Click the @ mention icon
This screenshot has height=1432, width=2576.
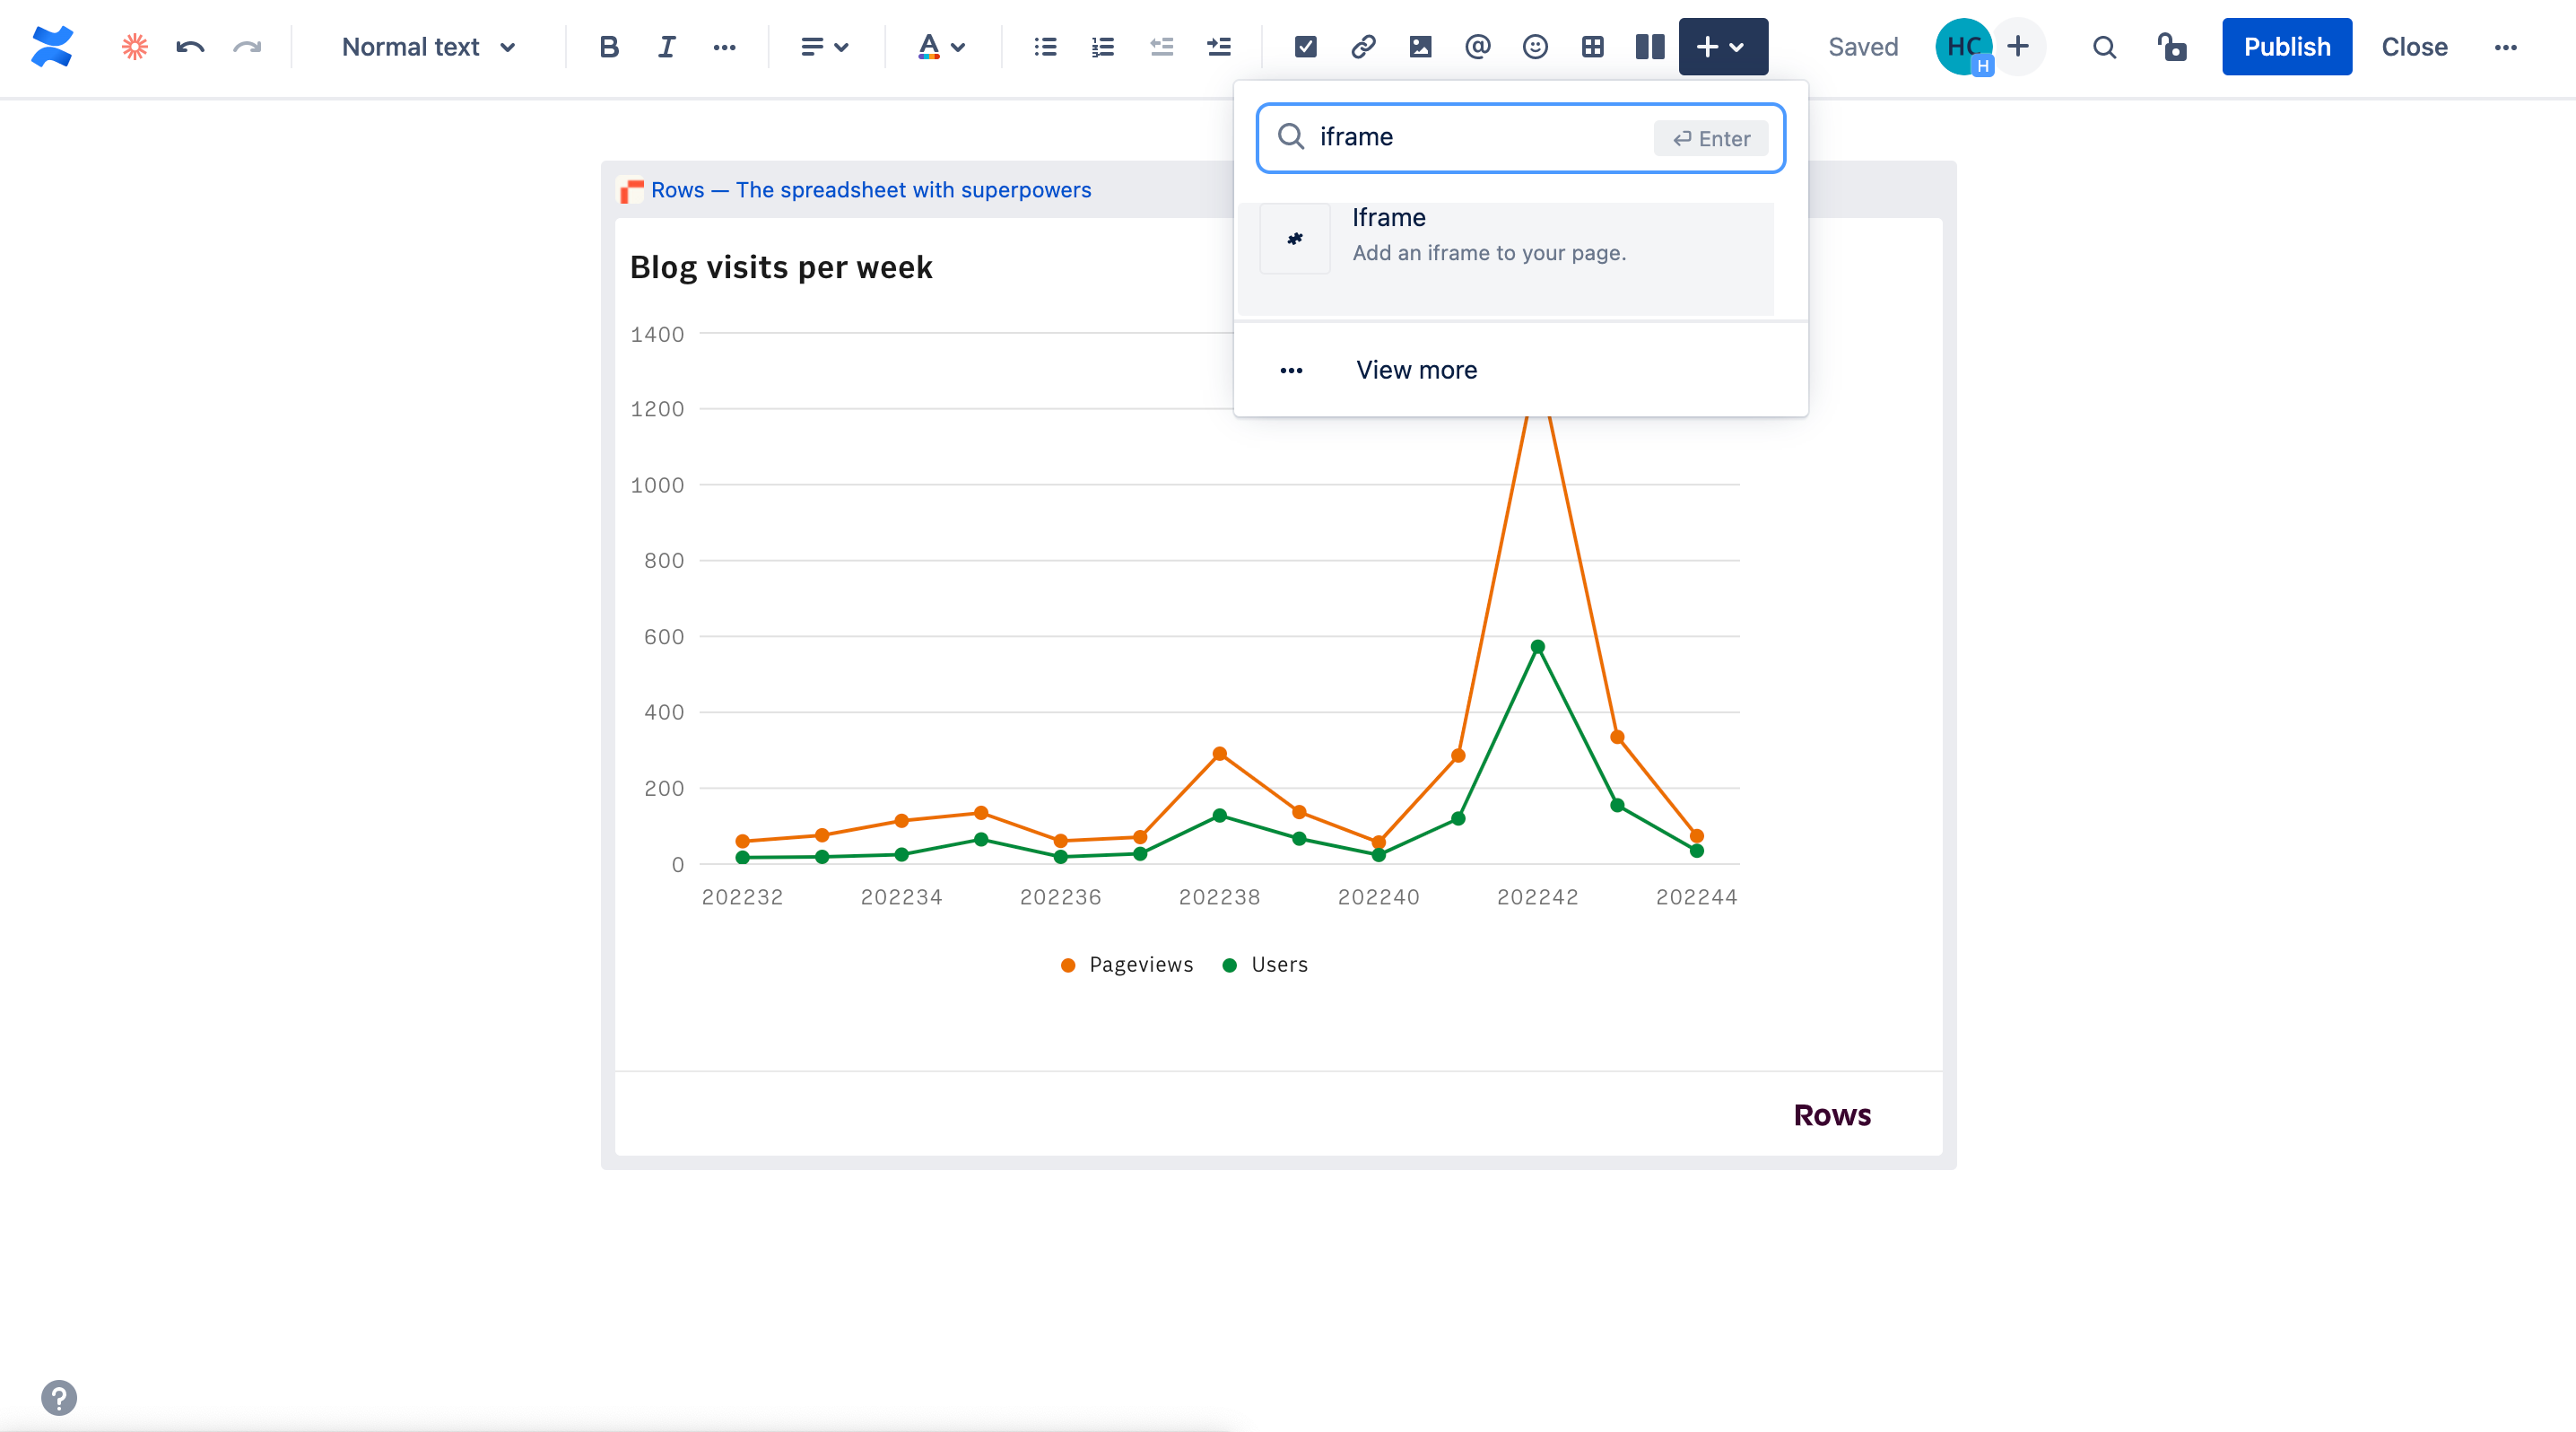click(1477, 47)
